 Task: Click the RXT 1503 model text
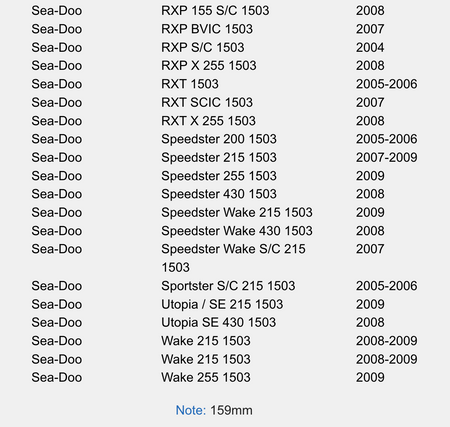click(190, 84)
